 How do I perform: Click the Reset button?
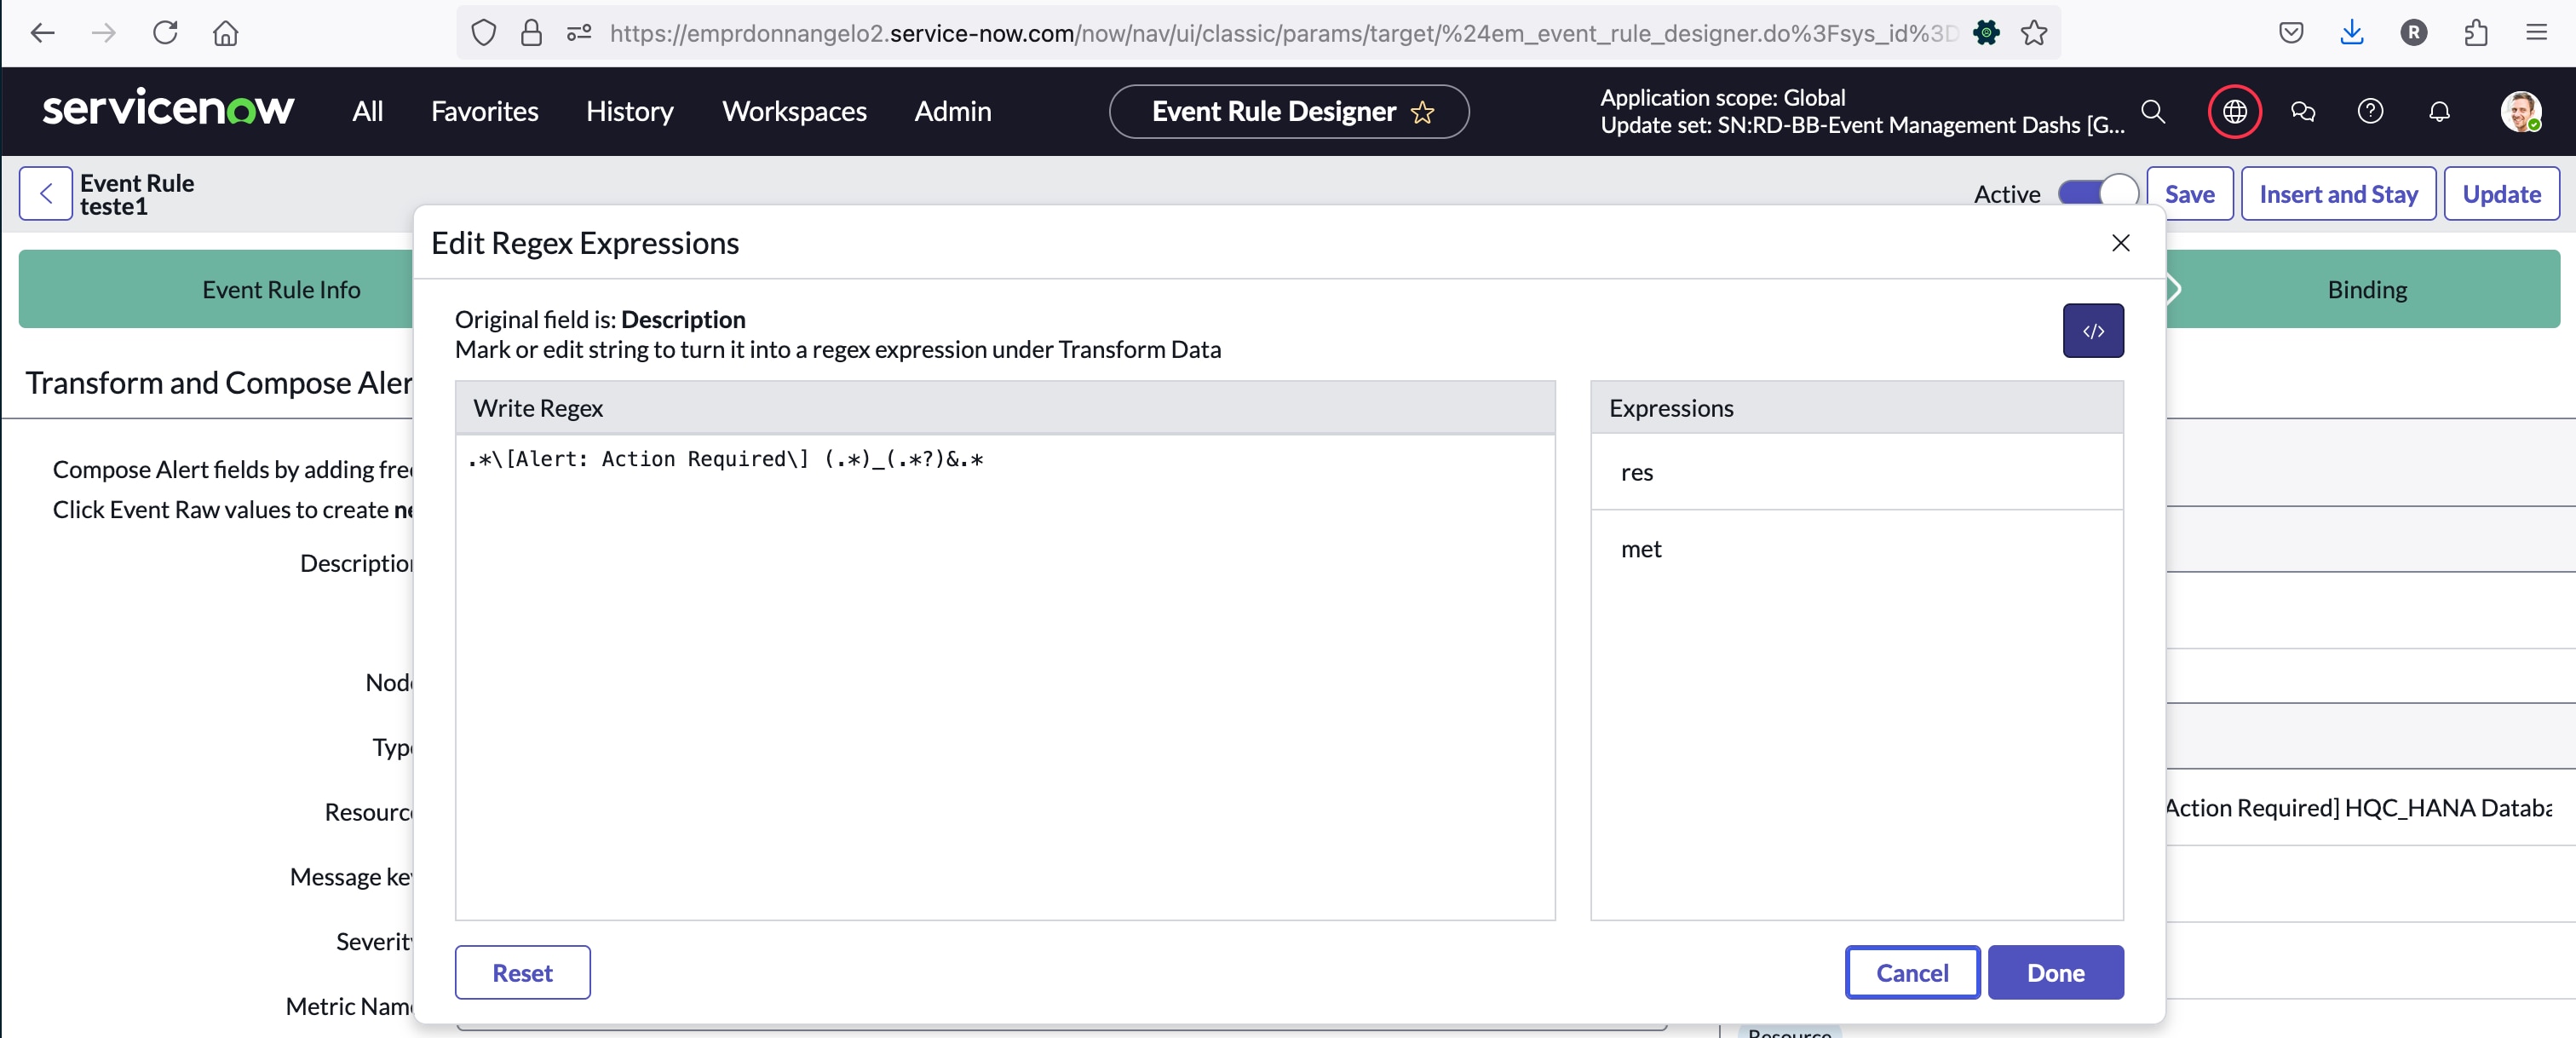[x=522, y=972]
